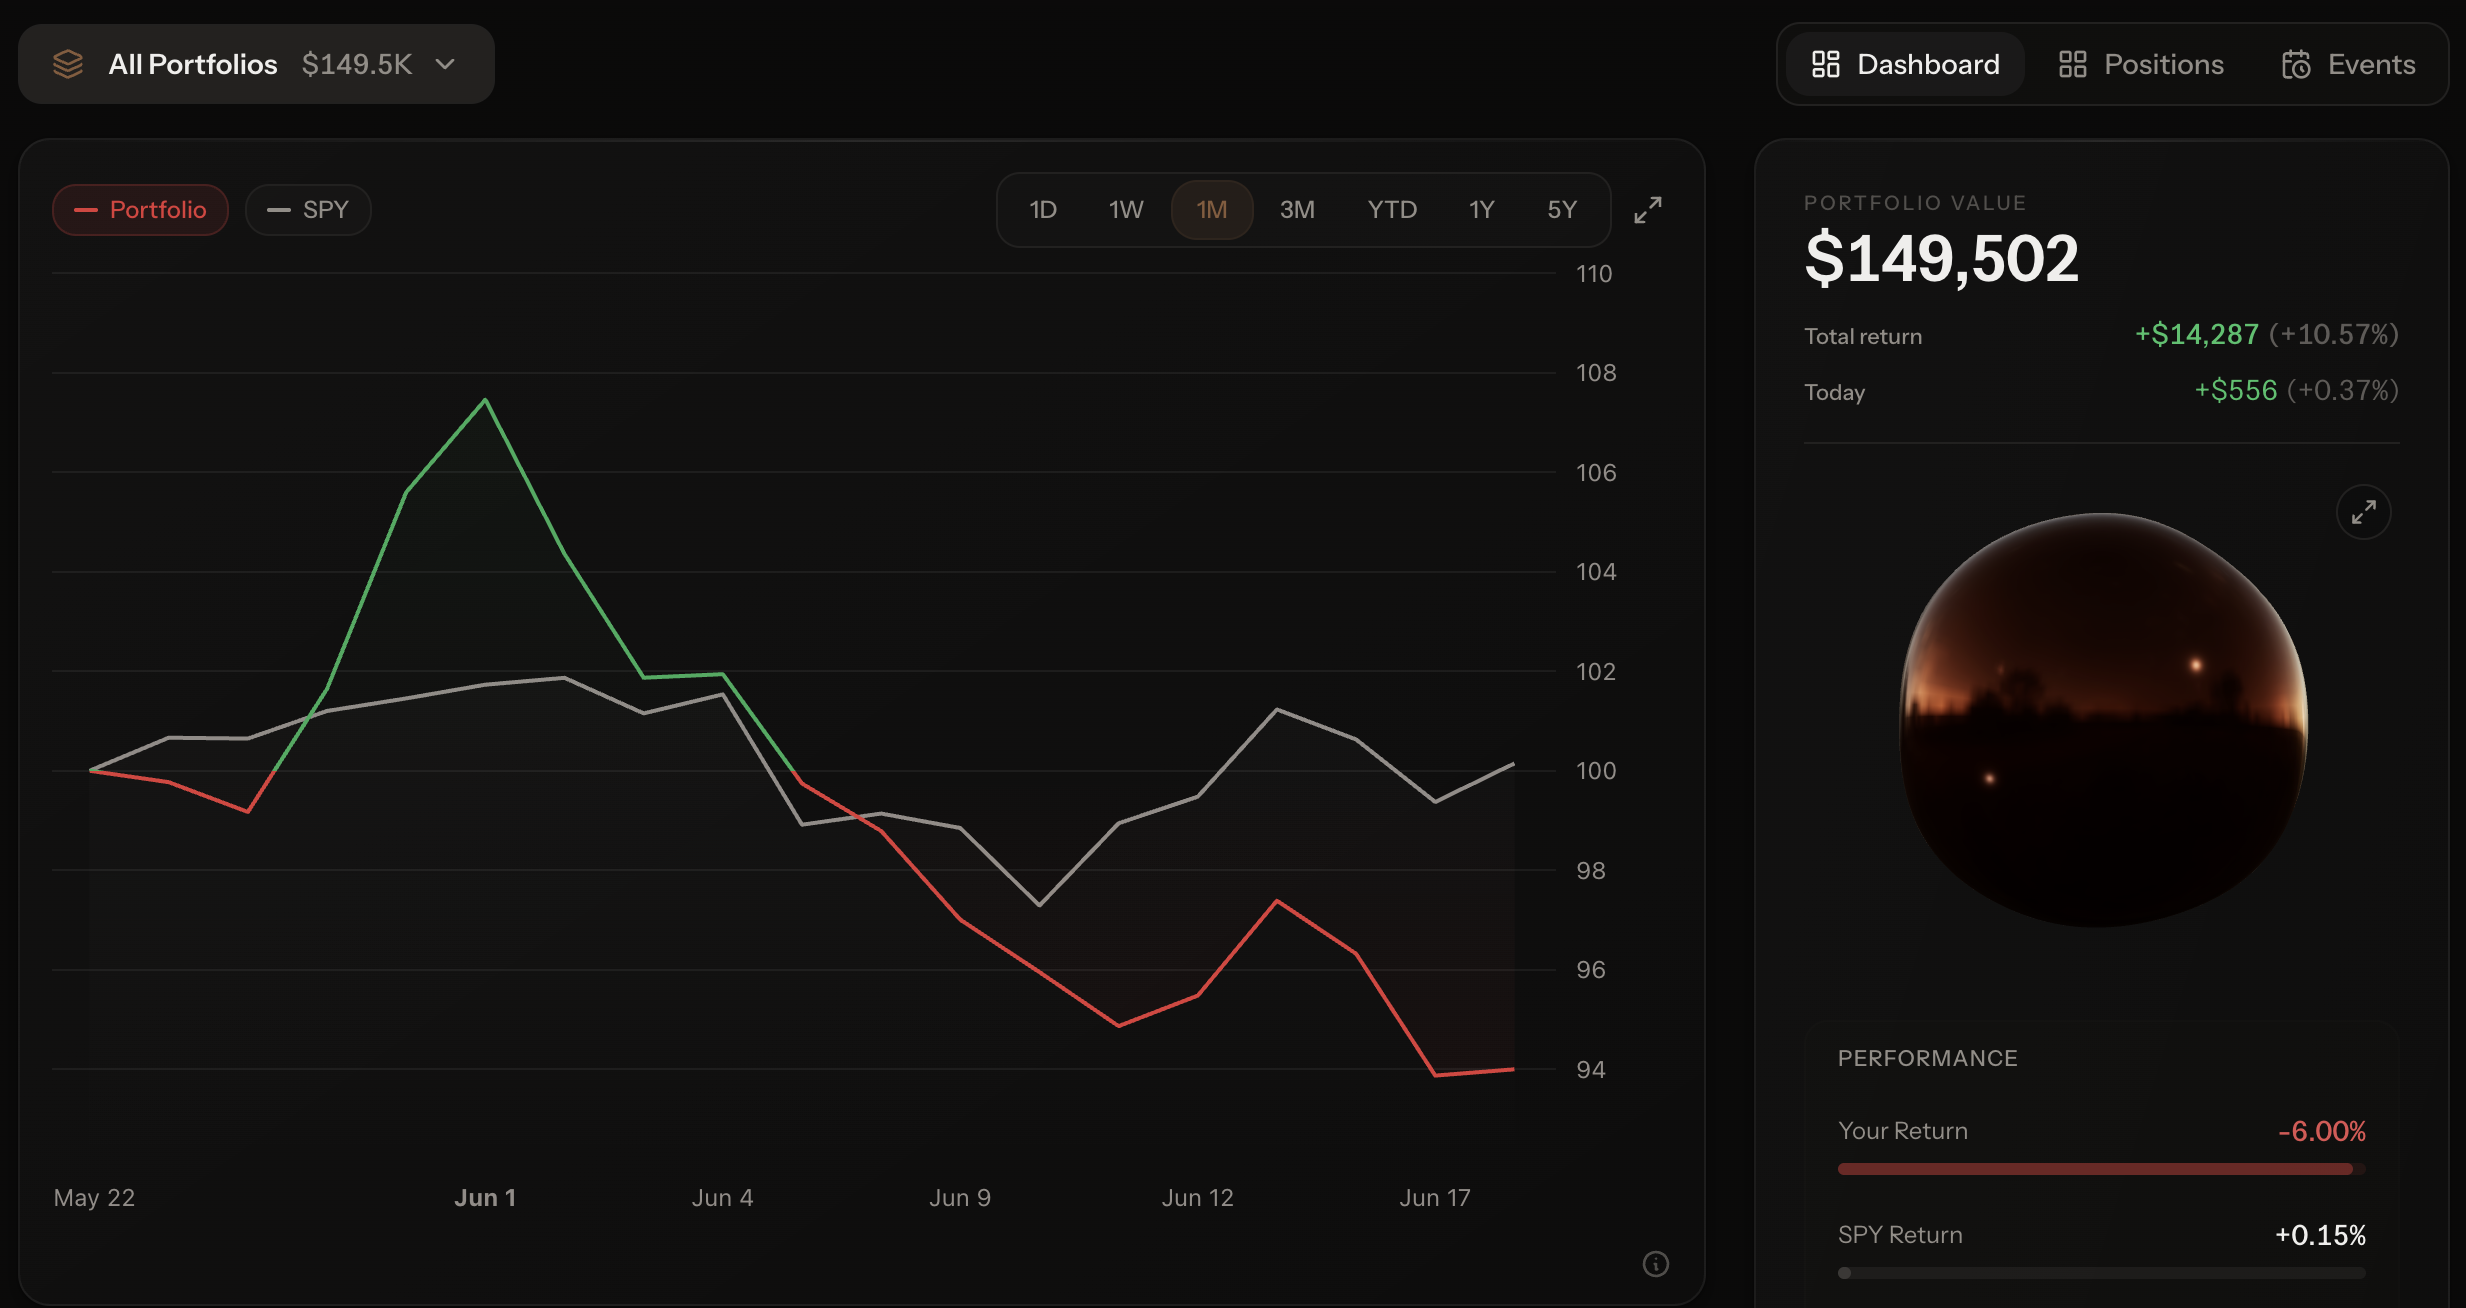Select the 1Y time range
Viewport: 2466px width, 1308px height.
[1481, 210]
